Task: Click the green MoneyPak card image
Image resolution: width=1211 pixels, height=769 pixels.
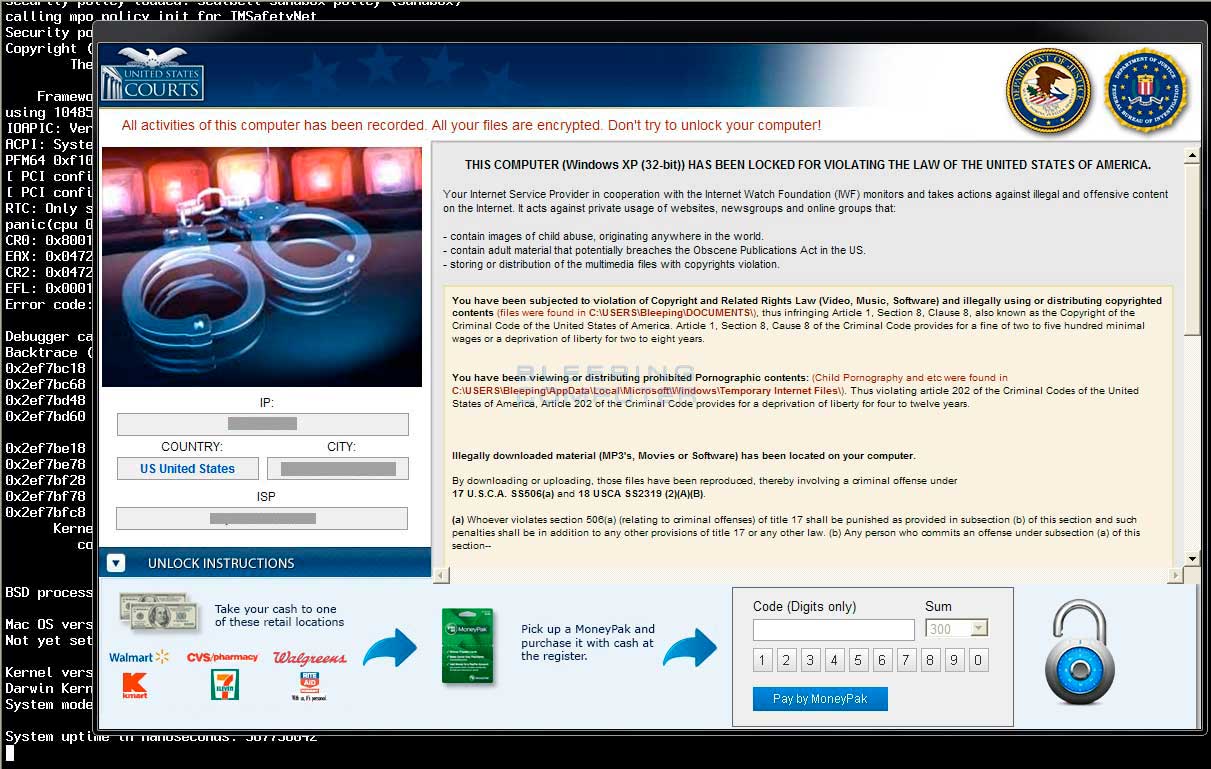Action: click(467, 646)
